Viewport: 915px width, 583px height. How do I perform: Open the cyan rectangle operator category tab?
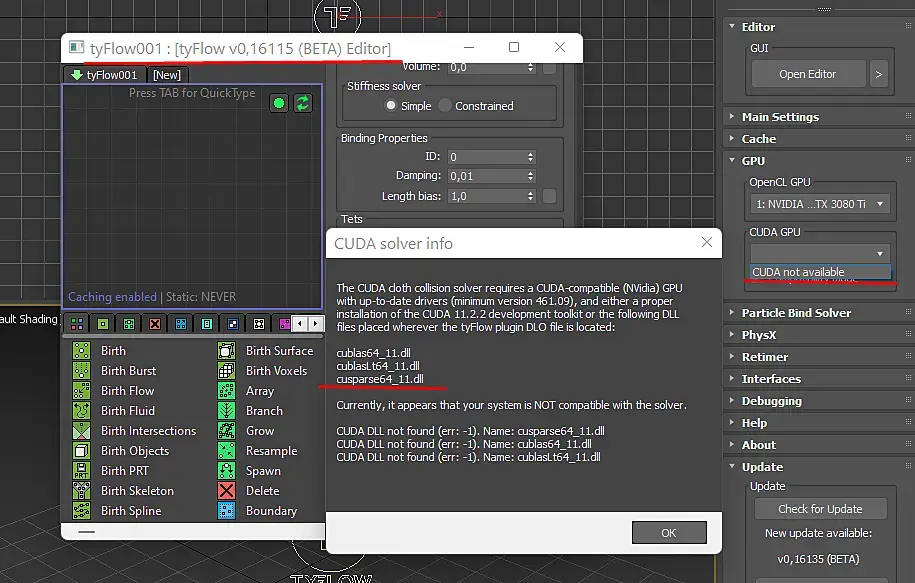point(207,324)
